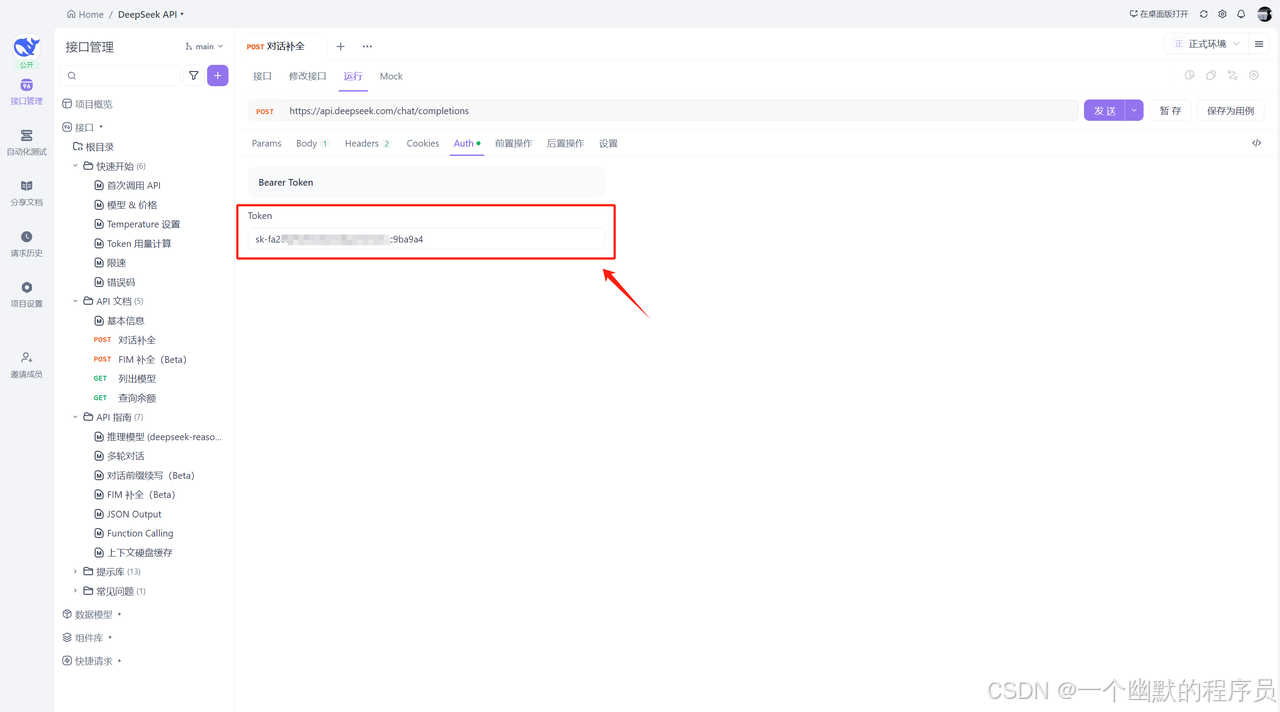This screenshot has height=712, width=1280.
Task: Click the 根目录 folder icon
Action: click(78, 147)
